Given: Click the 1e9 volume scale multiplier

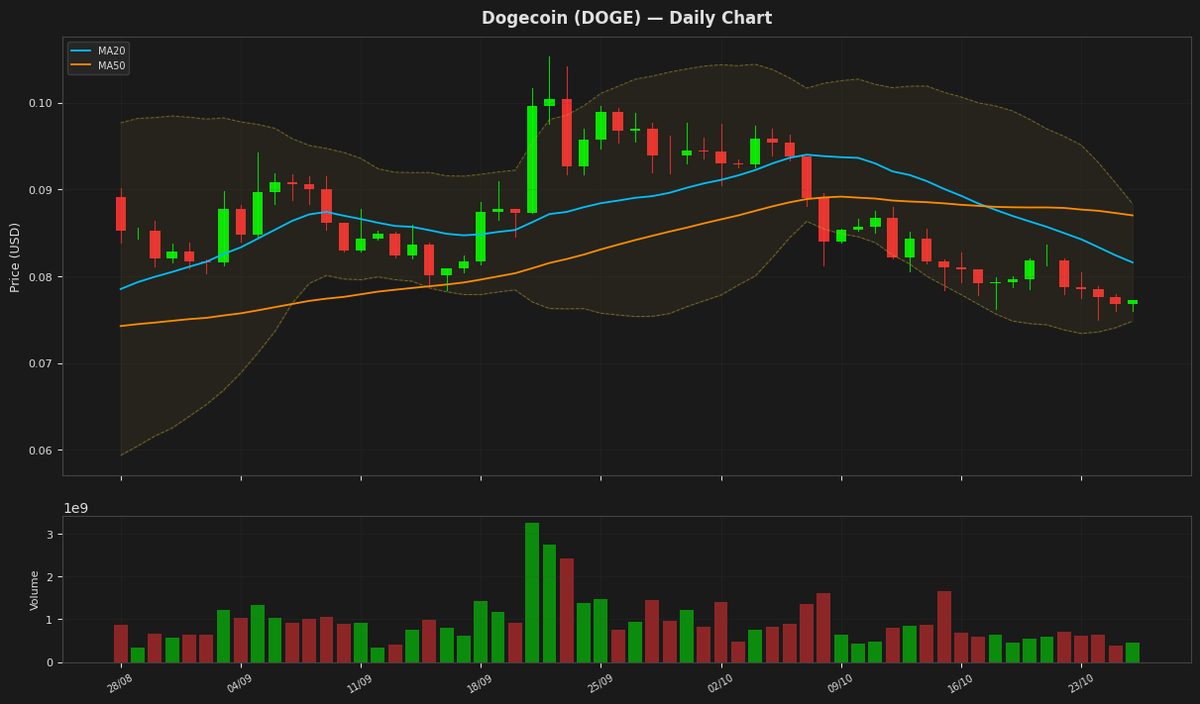Looking at the screenshot, I should click(x=76, y=508).
